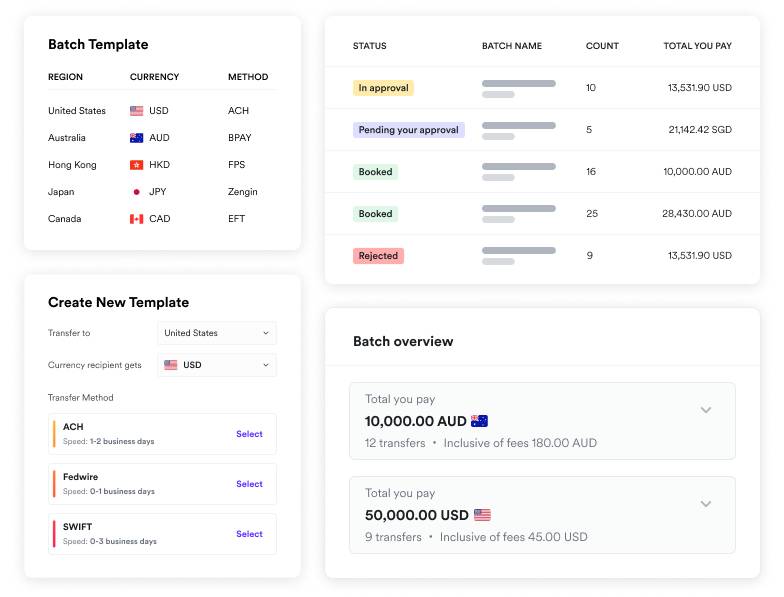Click Inclusive of fees 45.00 USD text

click(x=514, y=537)
